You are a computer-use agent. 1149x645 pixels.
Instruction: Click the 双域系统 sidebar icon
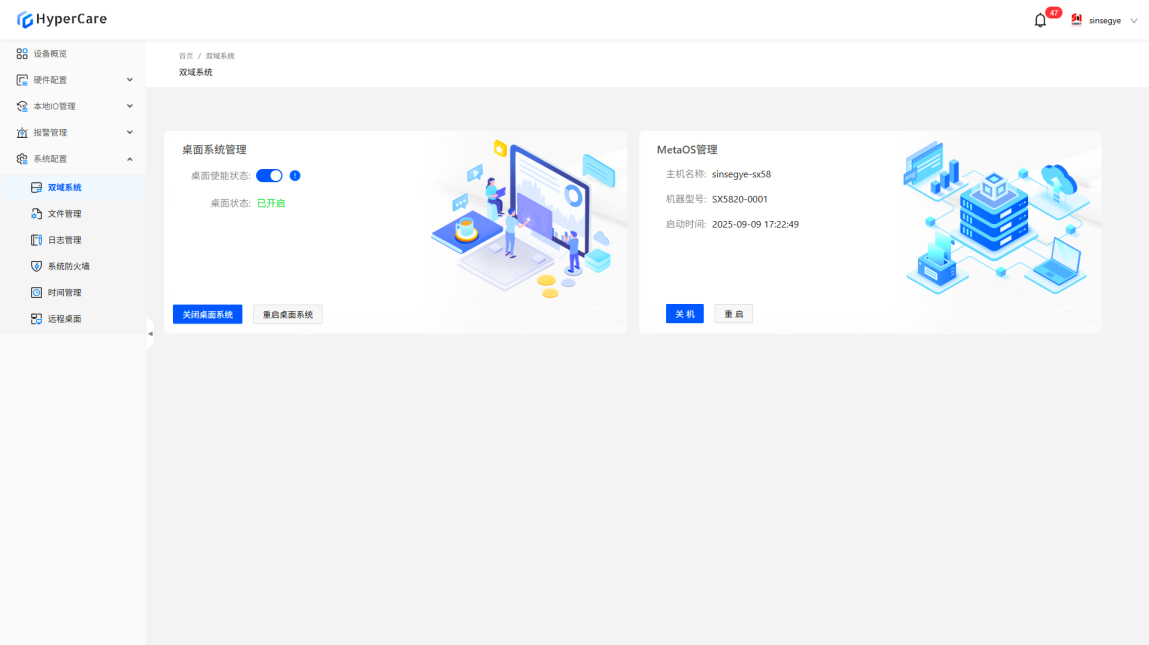(x=37, y=188)
